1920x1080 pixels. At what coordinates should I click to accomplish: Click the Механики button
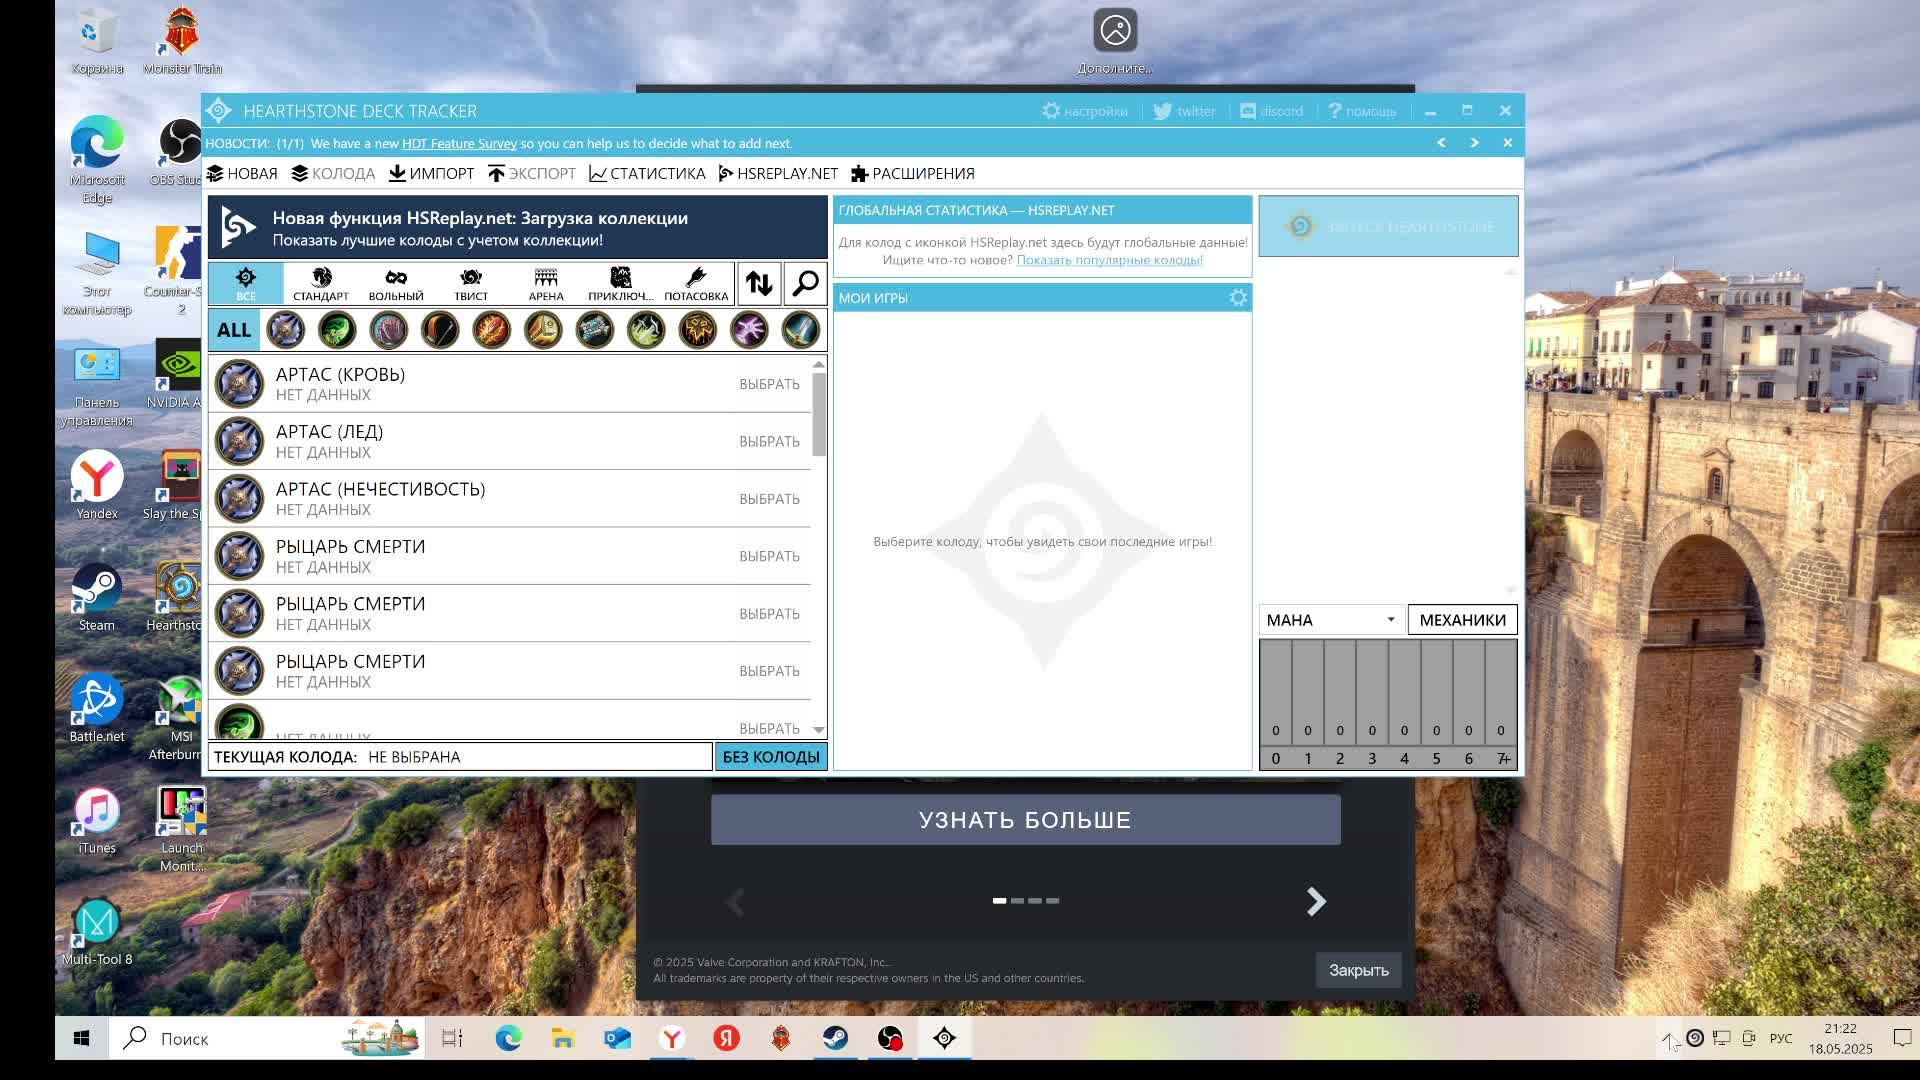pyautogui.click(x=1462, y=620)
